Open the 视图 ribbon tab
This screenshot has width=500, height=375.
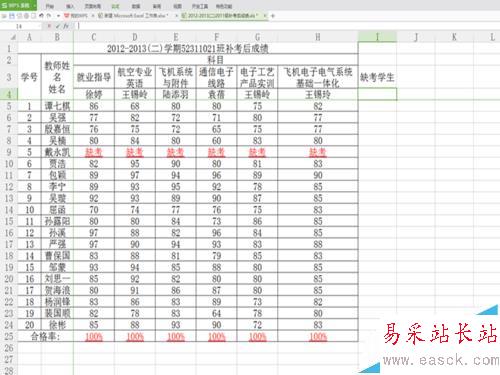(177, 6)
